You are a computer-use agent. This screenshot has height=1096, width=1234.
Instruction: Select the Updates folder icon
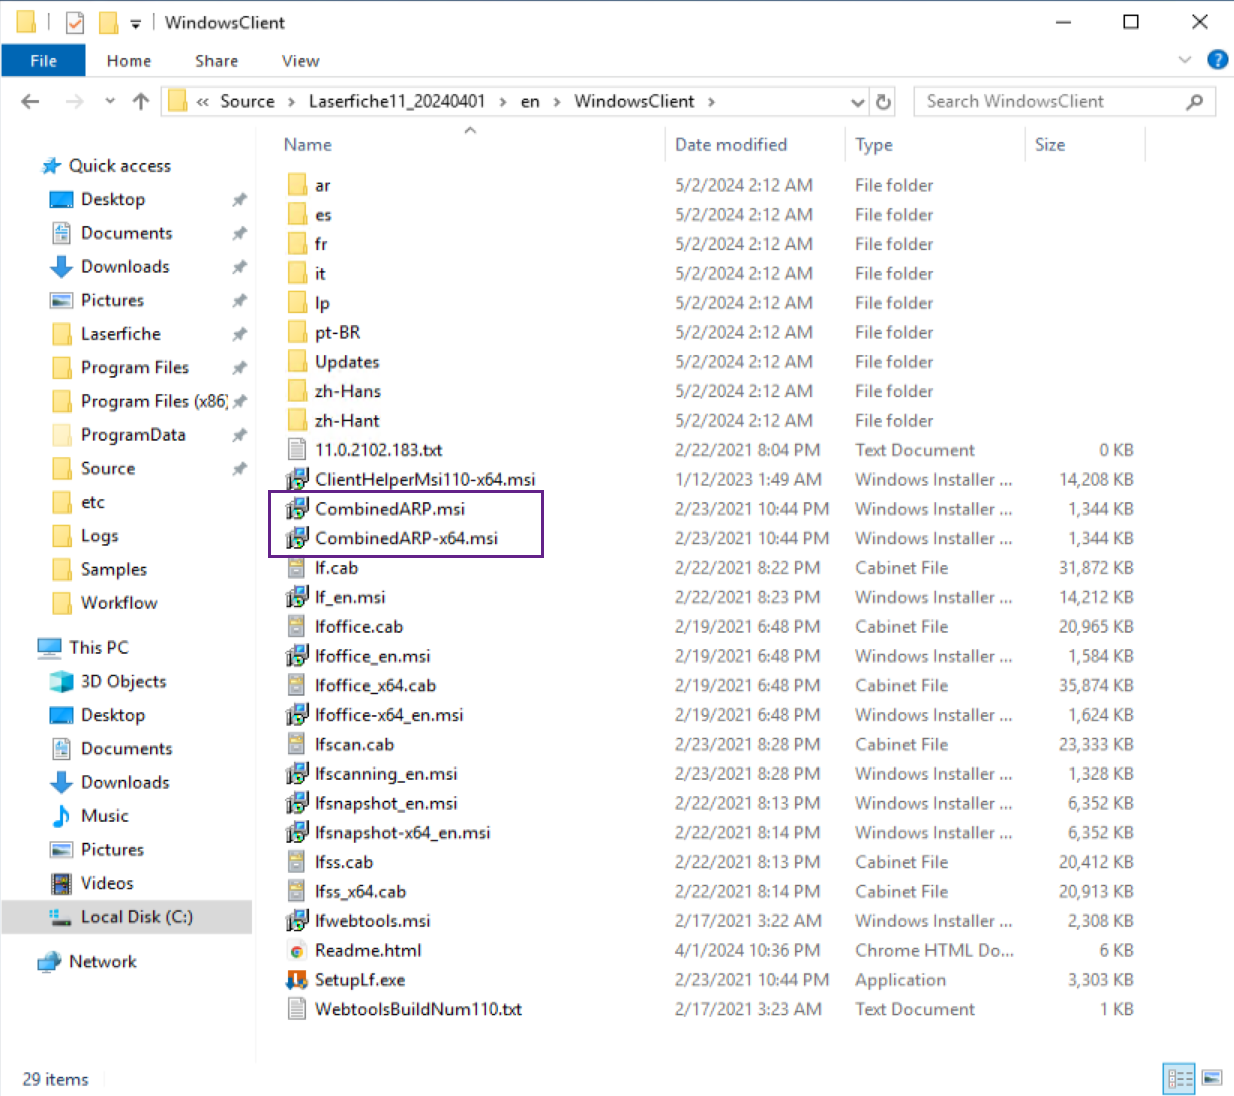(x=297, y=361)
